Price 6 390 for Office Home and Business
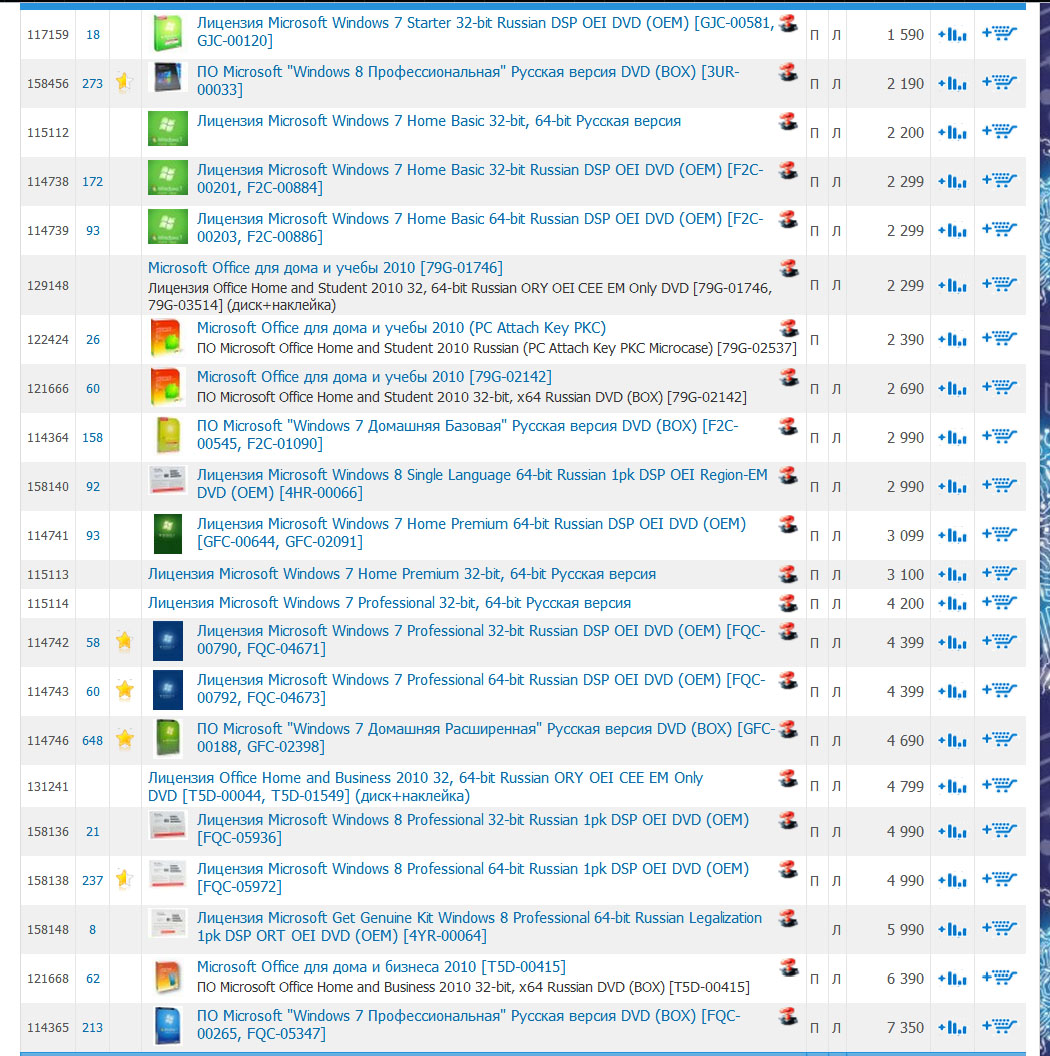The height and width of the screenshot is (1056, 1050). pos(905,979)
